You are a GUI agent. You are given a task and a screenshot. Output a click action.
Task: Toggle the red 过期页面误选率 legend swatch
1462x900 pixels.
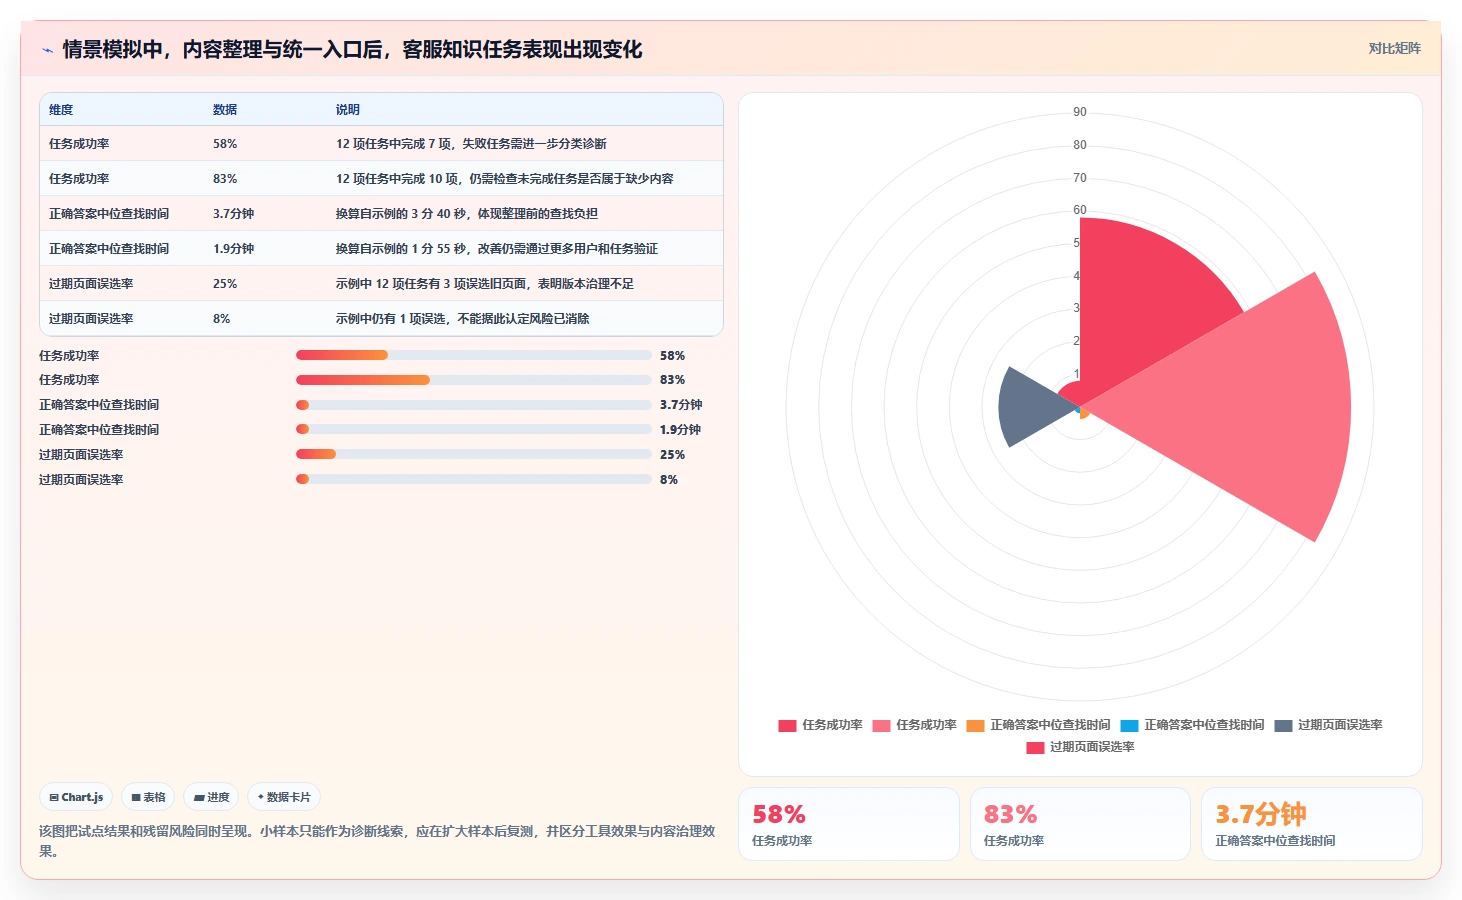coord(1035,747)
